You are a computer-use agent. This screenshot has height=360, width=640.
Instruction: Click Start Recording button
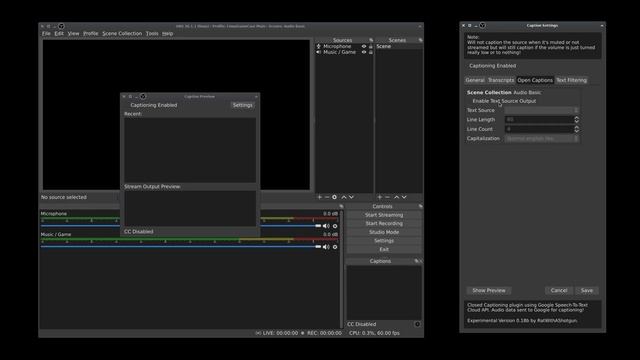click(384, 224)
